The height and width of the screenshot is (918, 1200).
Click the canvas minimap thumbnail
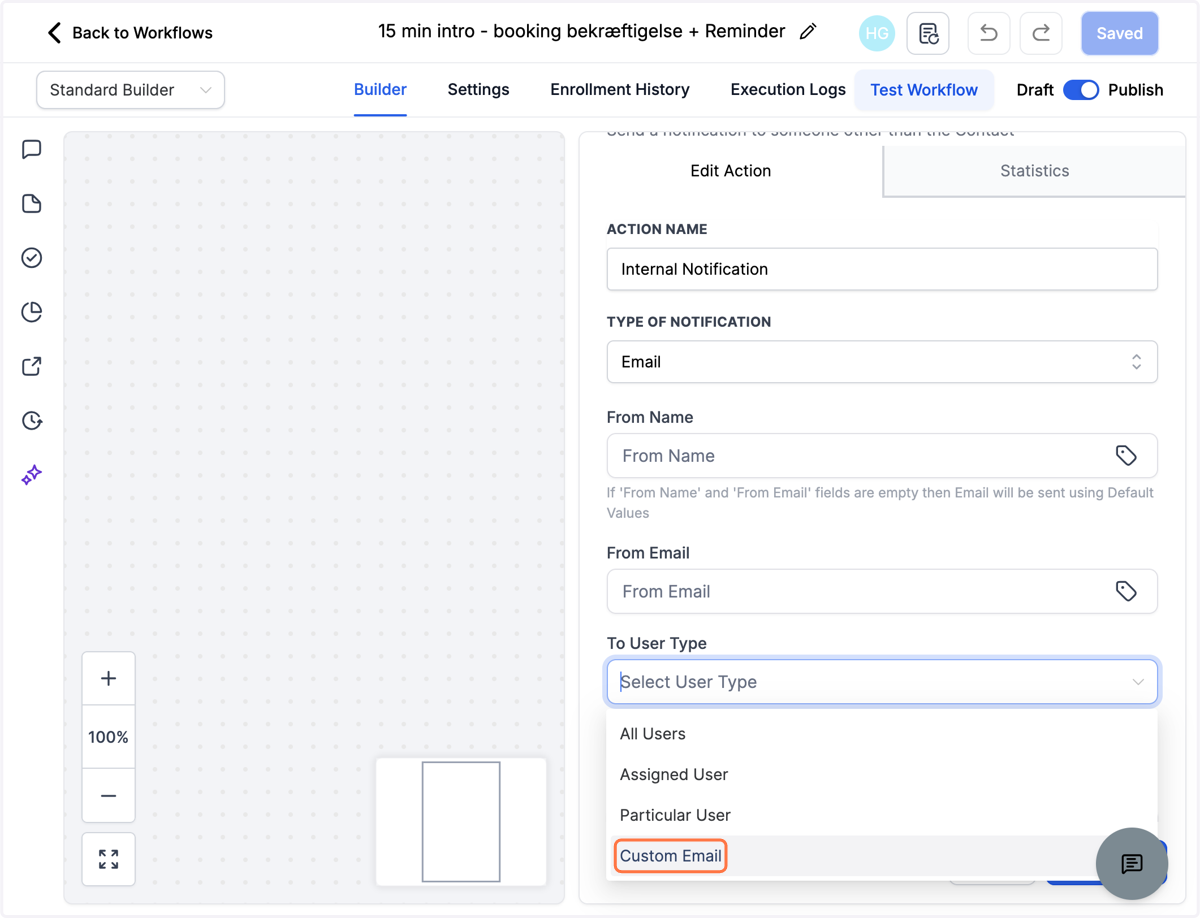click(461, 822)
